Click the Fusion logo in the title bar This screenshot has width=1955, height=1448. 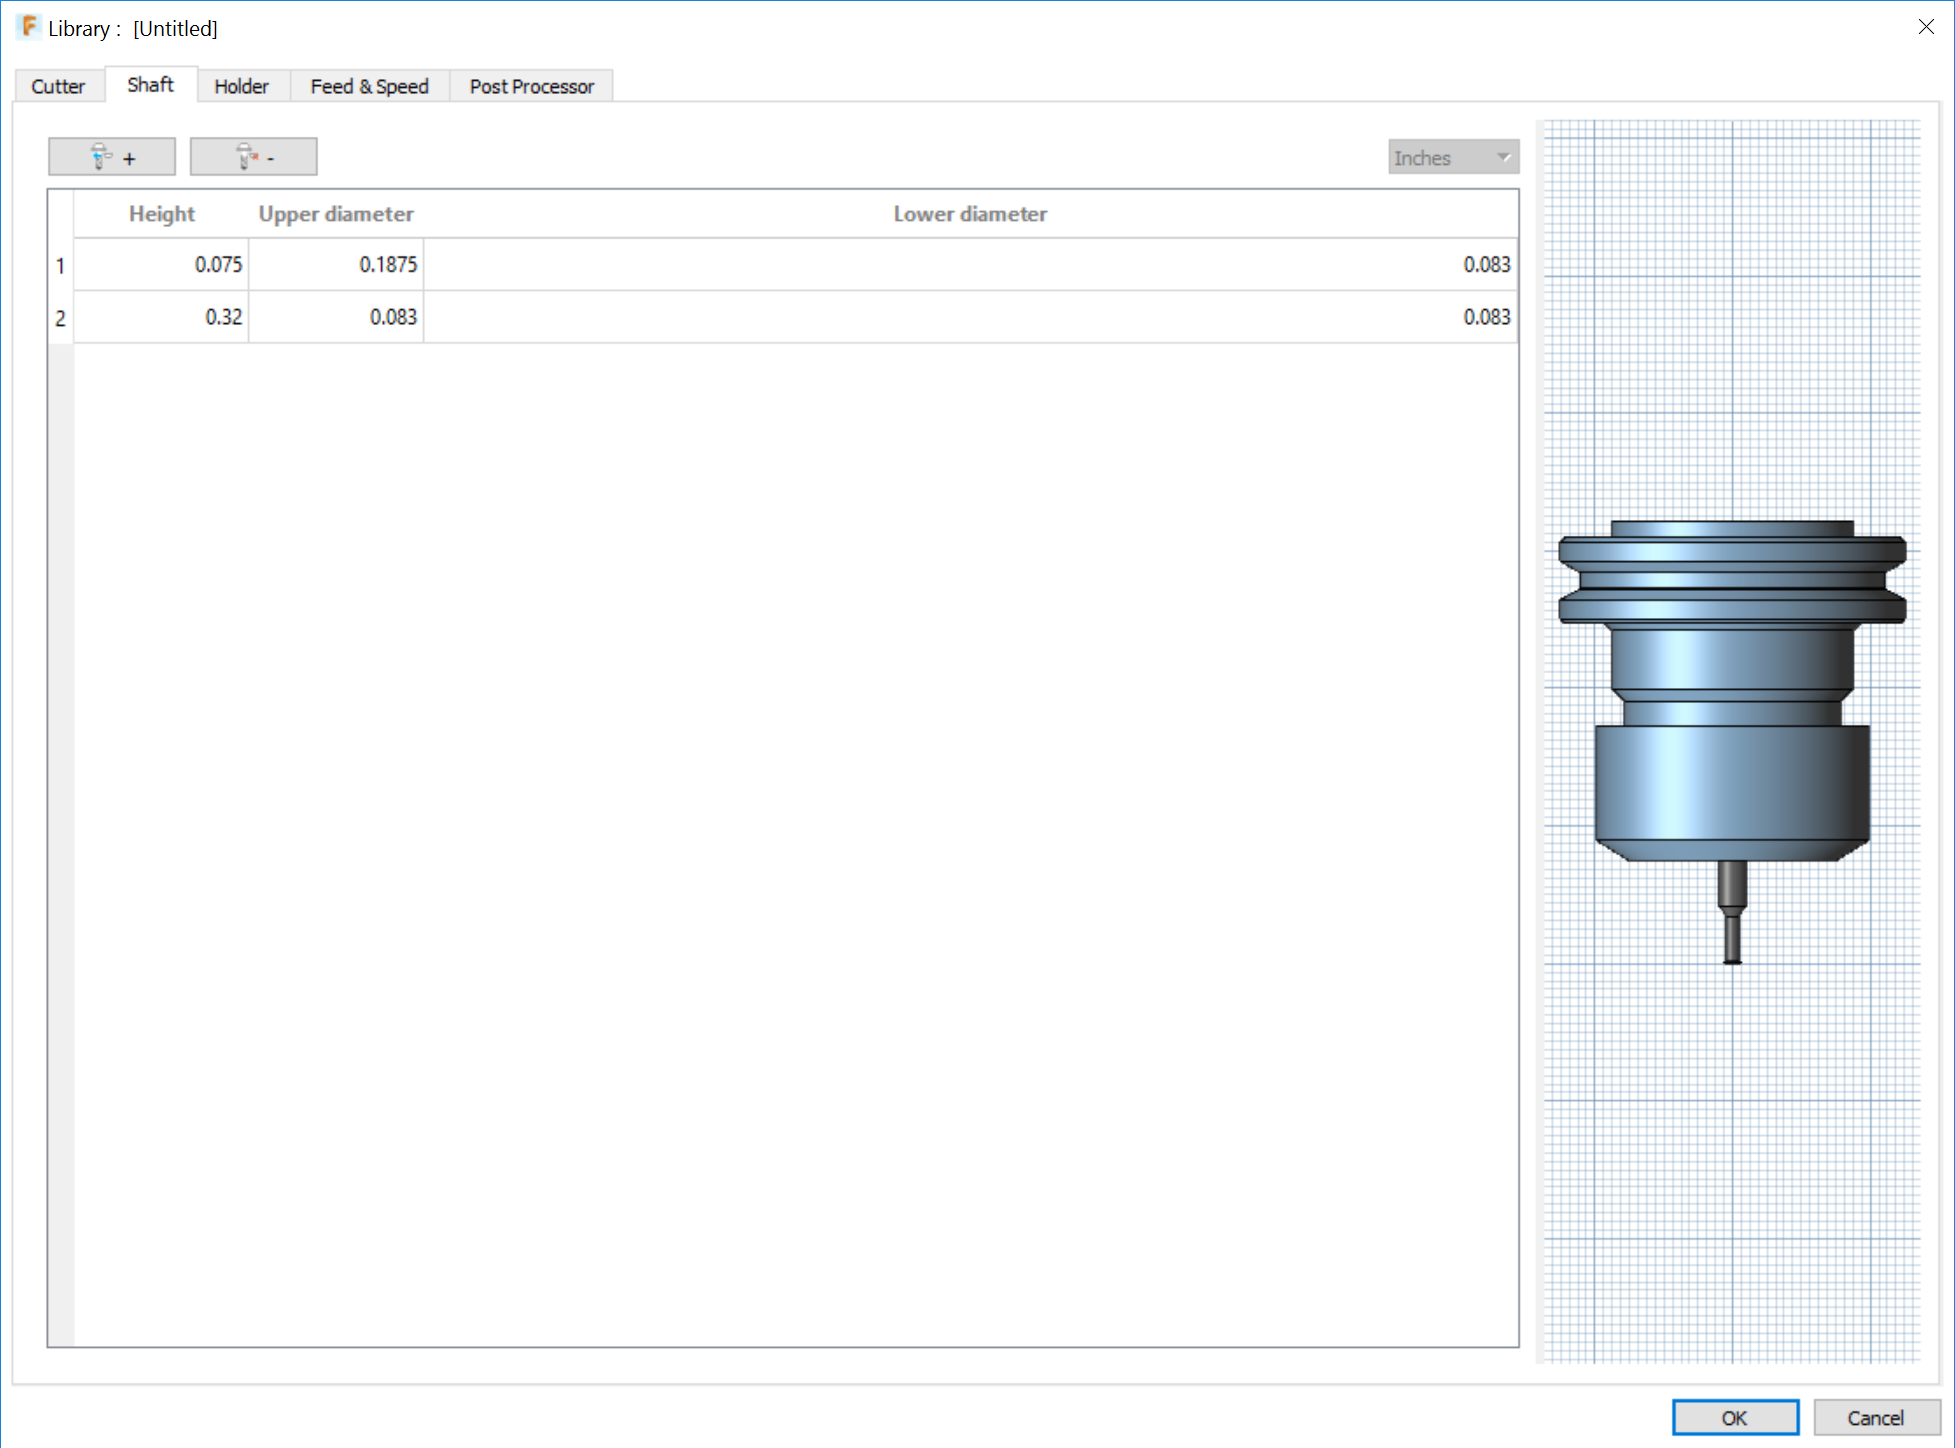[x=27, y=27]
